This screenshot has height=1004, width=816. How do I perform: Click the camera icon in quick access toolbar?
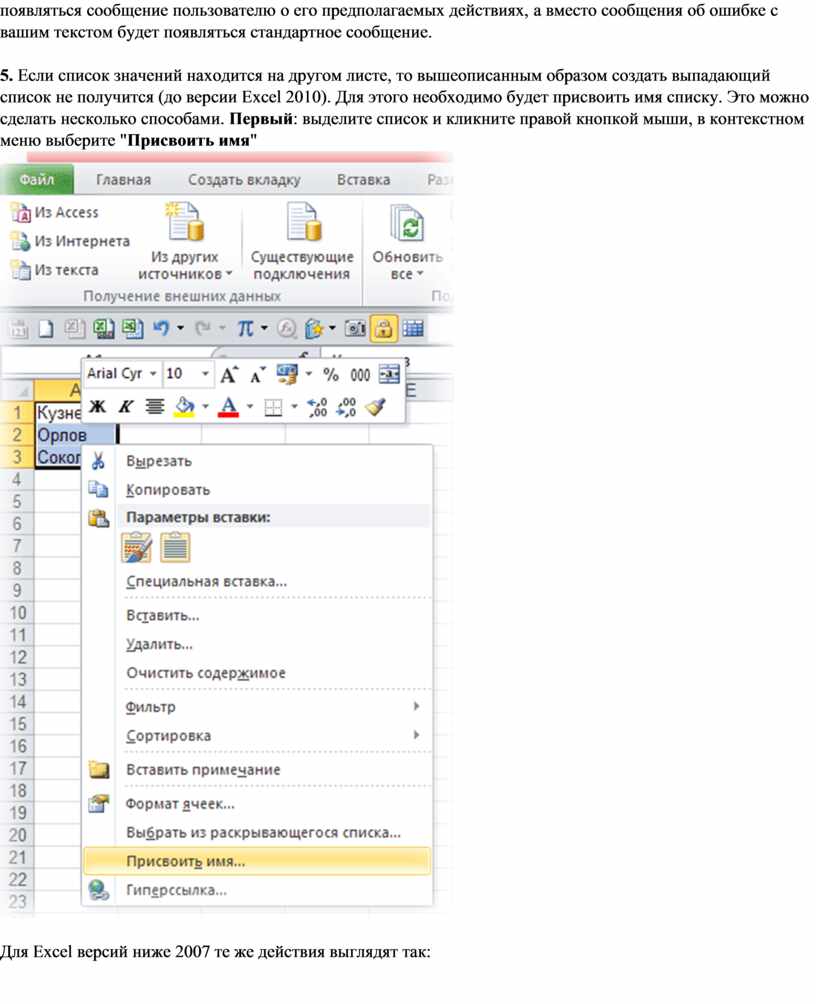coord(355,329)
